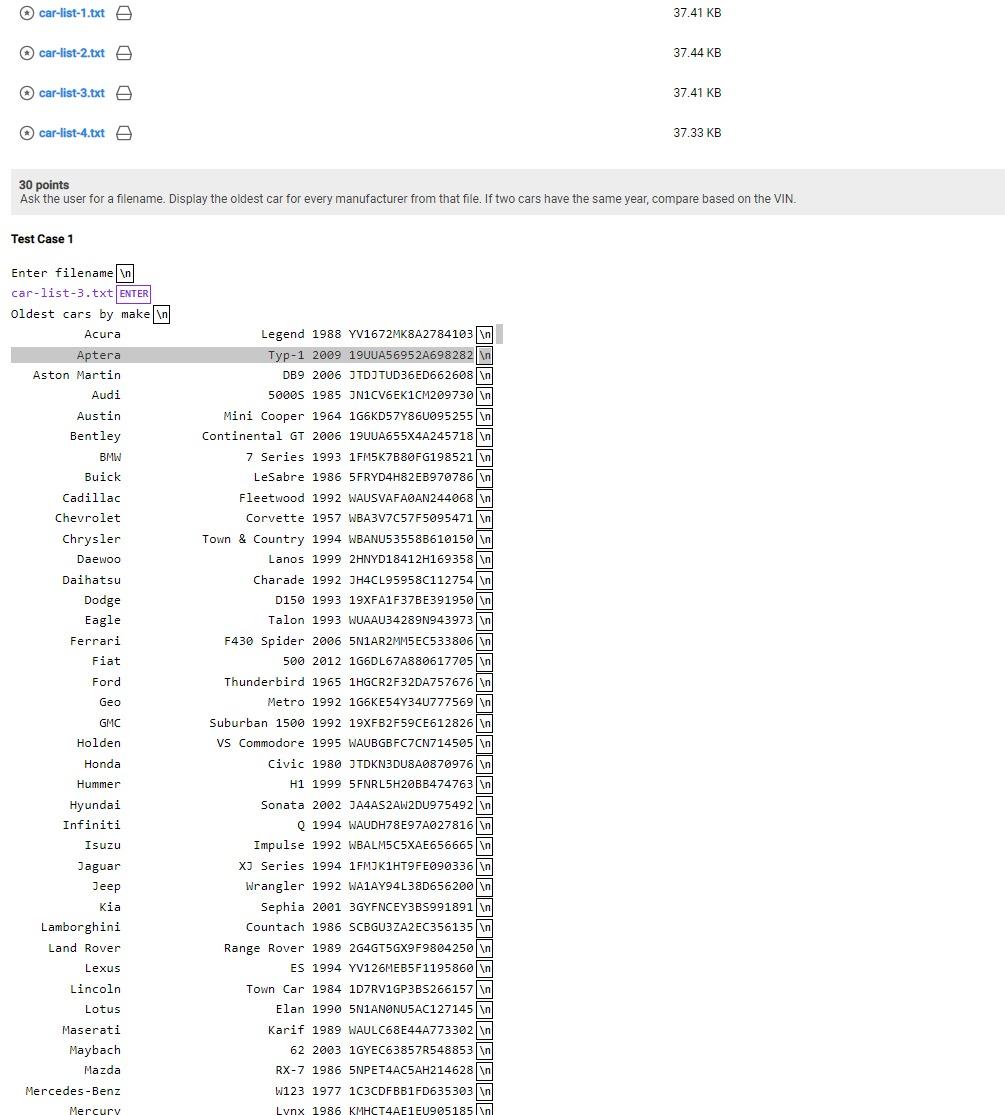
Task: Click the print icon next to car-list-1.txt
Action: [123, 13]
